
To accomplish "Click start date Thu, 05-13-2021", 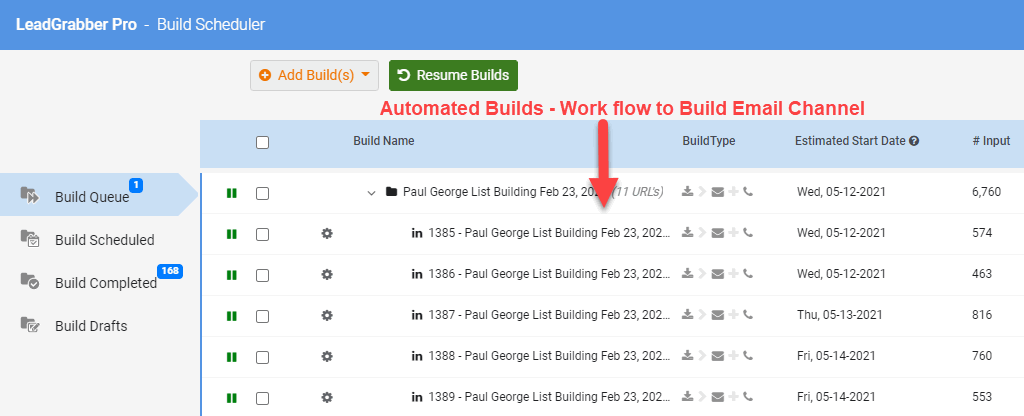I will (840, 315).
